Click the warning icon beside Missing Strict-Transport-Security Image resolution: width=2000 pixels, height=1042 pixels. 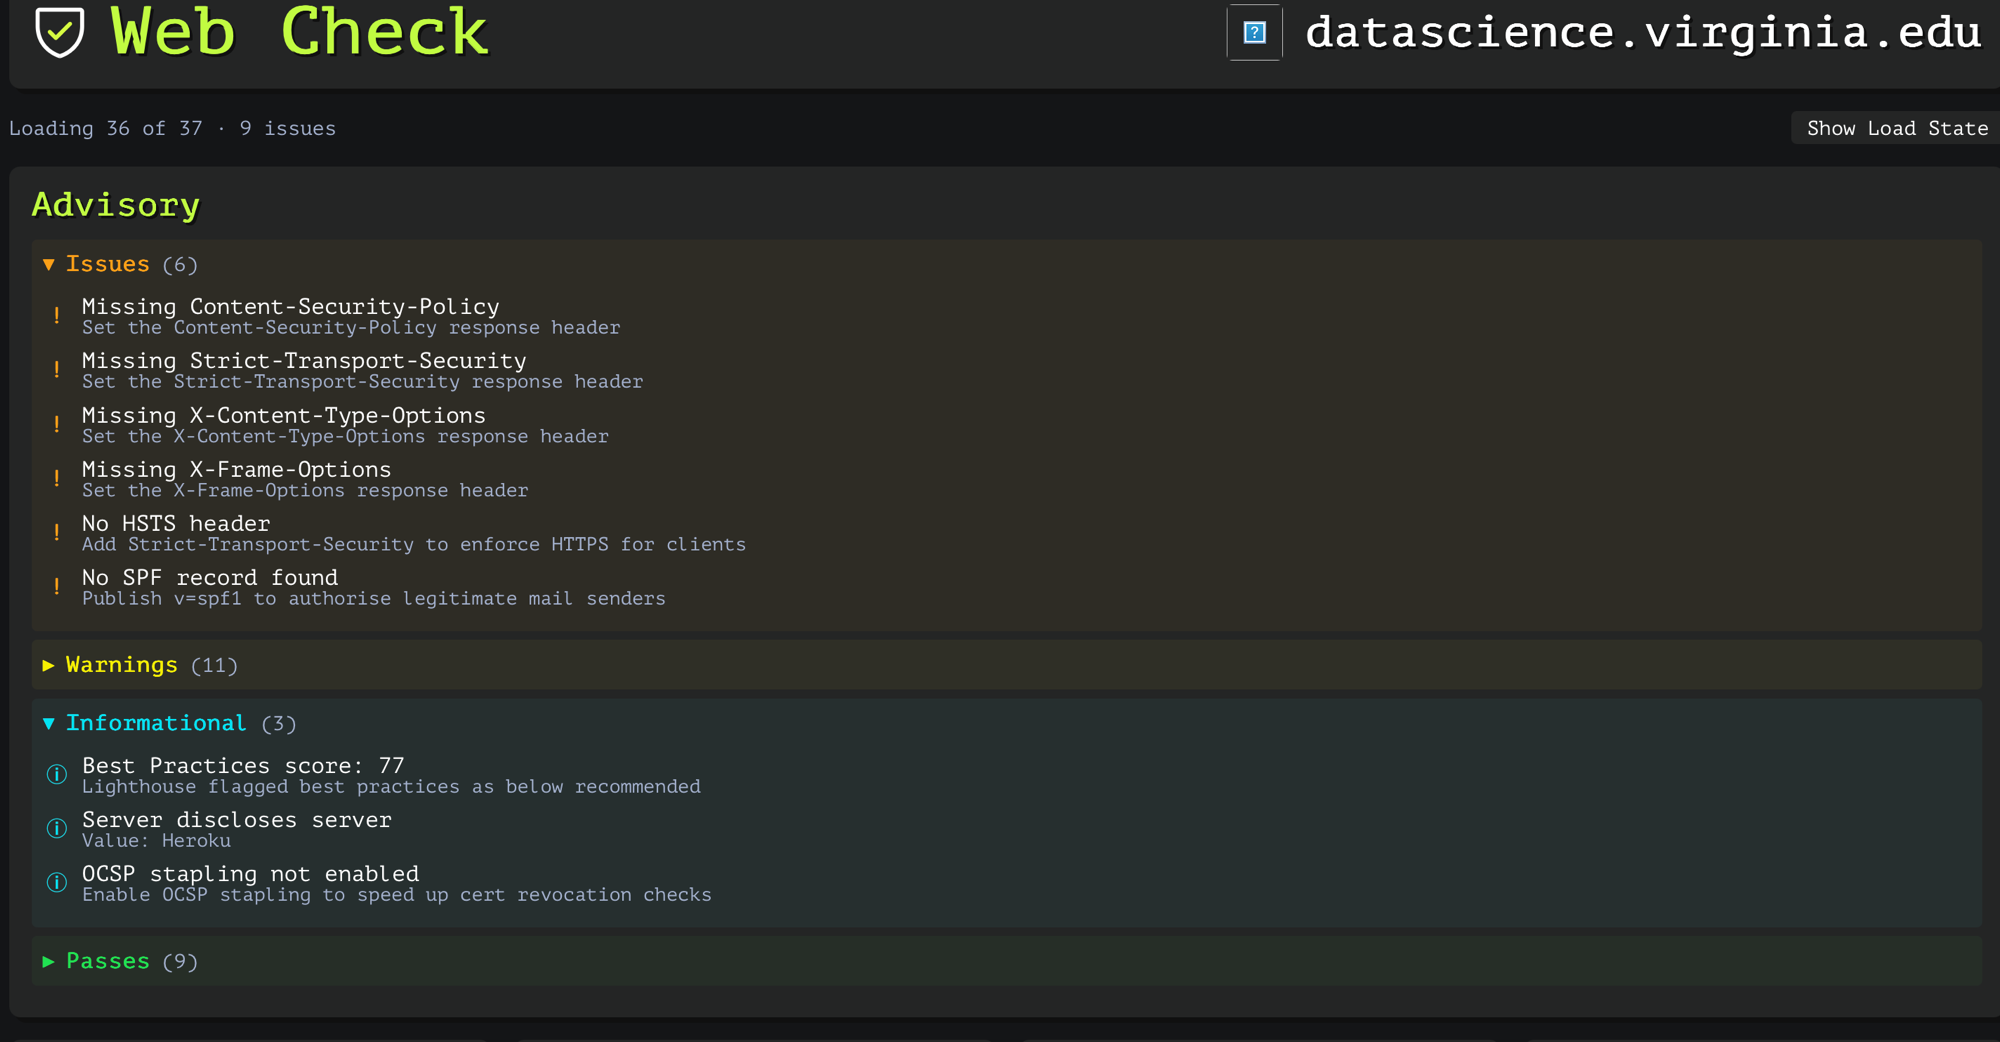(57, 370)
